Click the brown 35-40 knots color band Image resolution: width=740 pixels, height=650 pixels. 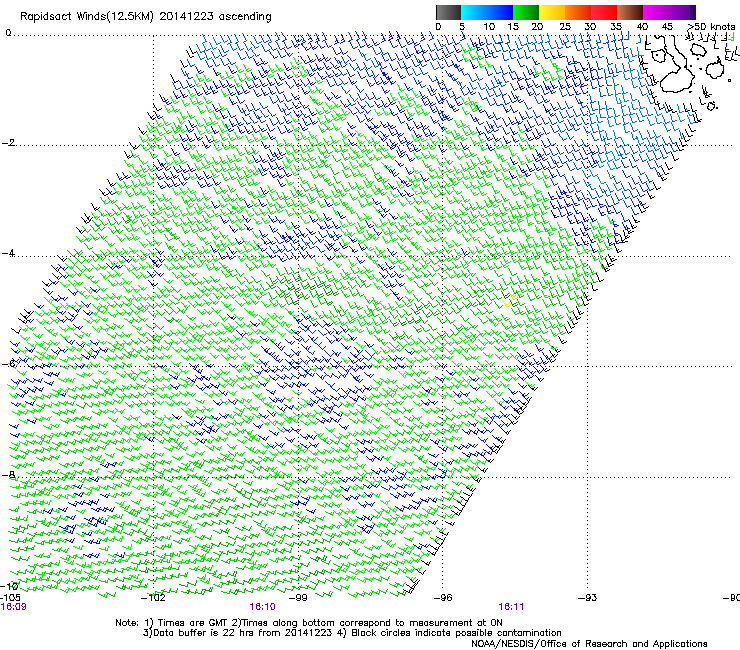pyautogui.click(x=630, y=12)
